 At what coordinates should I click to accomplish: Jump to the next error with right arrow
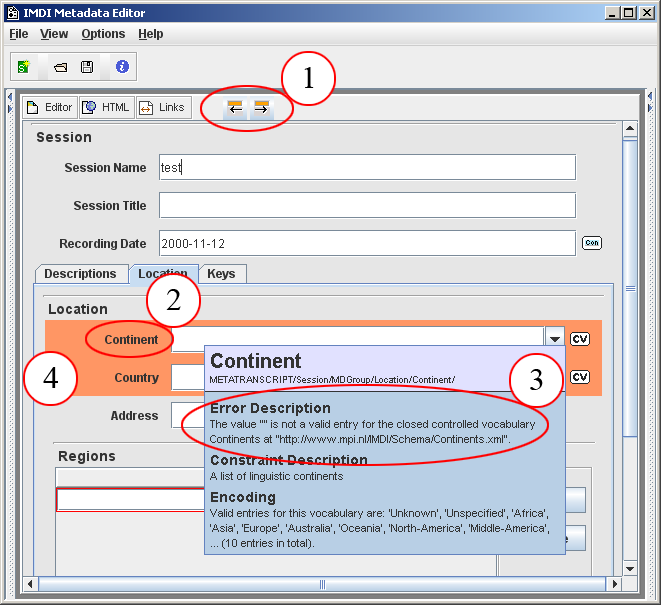[x=261, y=108]
